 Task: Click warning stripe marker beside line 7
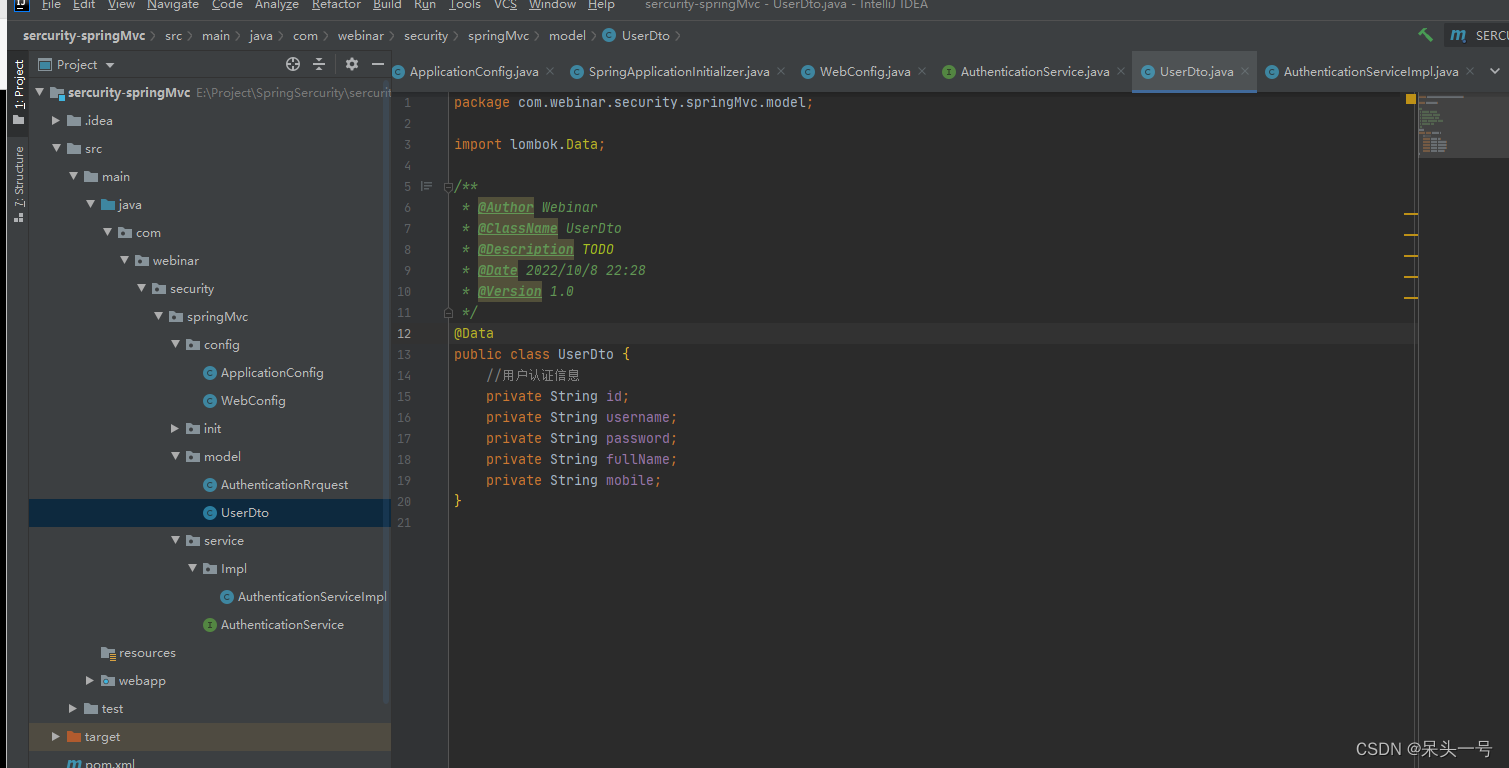click(1411, 234)
